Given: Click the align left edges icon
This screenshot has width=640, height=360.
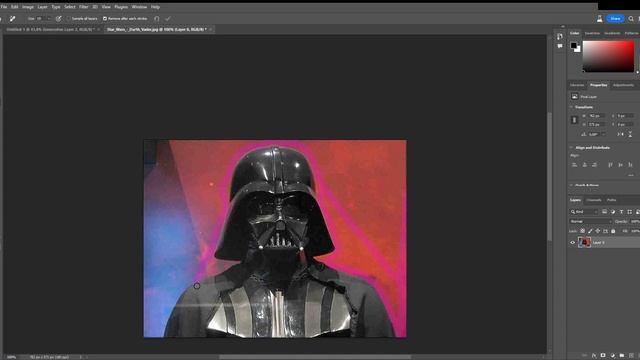Looking at the screenshot, I should (x=574, y=165).
